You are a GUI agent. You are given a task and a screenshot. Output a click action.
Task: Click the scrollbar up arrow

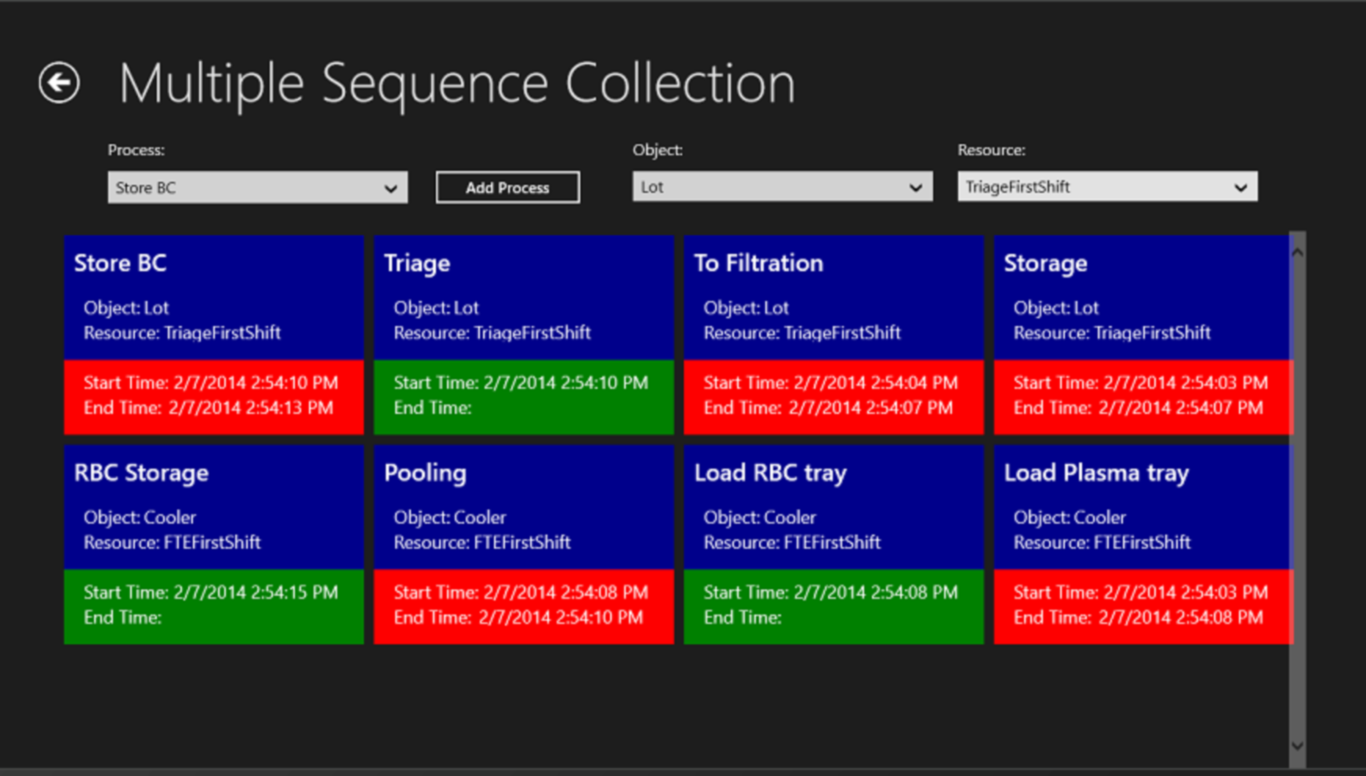(x=1298, y=252)
